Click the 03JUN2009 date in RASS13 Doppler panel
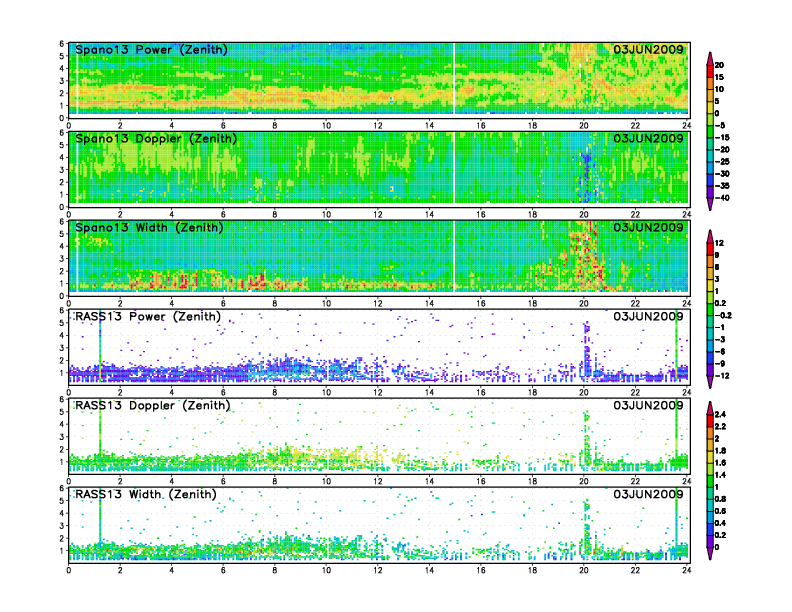 (x=648, y=405)
